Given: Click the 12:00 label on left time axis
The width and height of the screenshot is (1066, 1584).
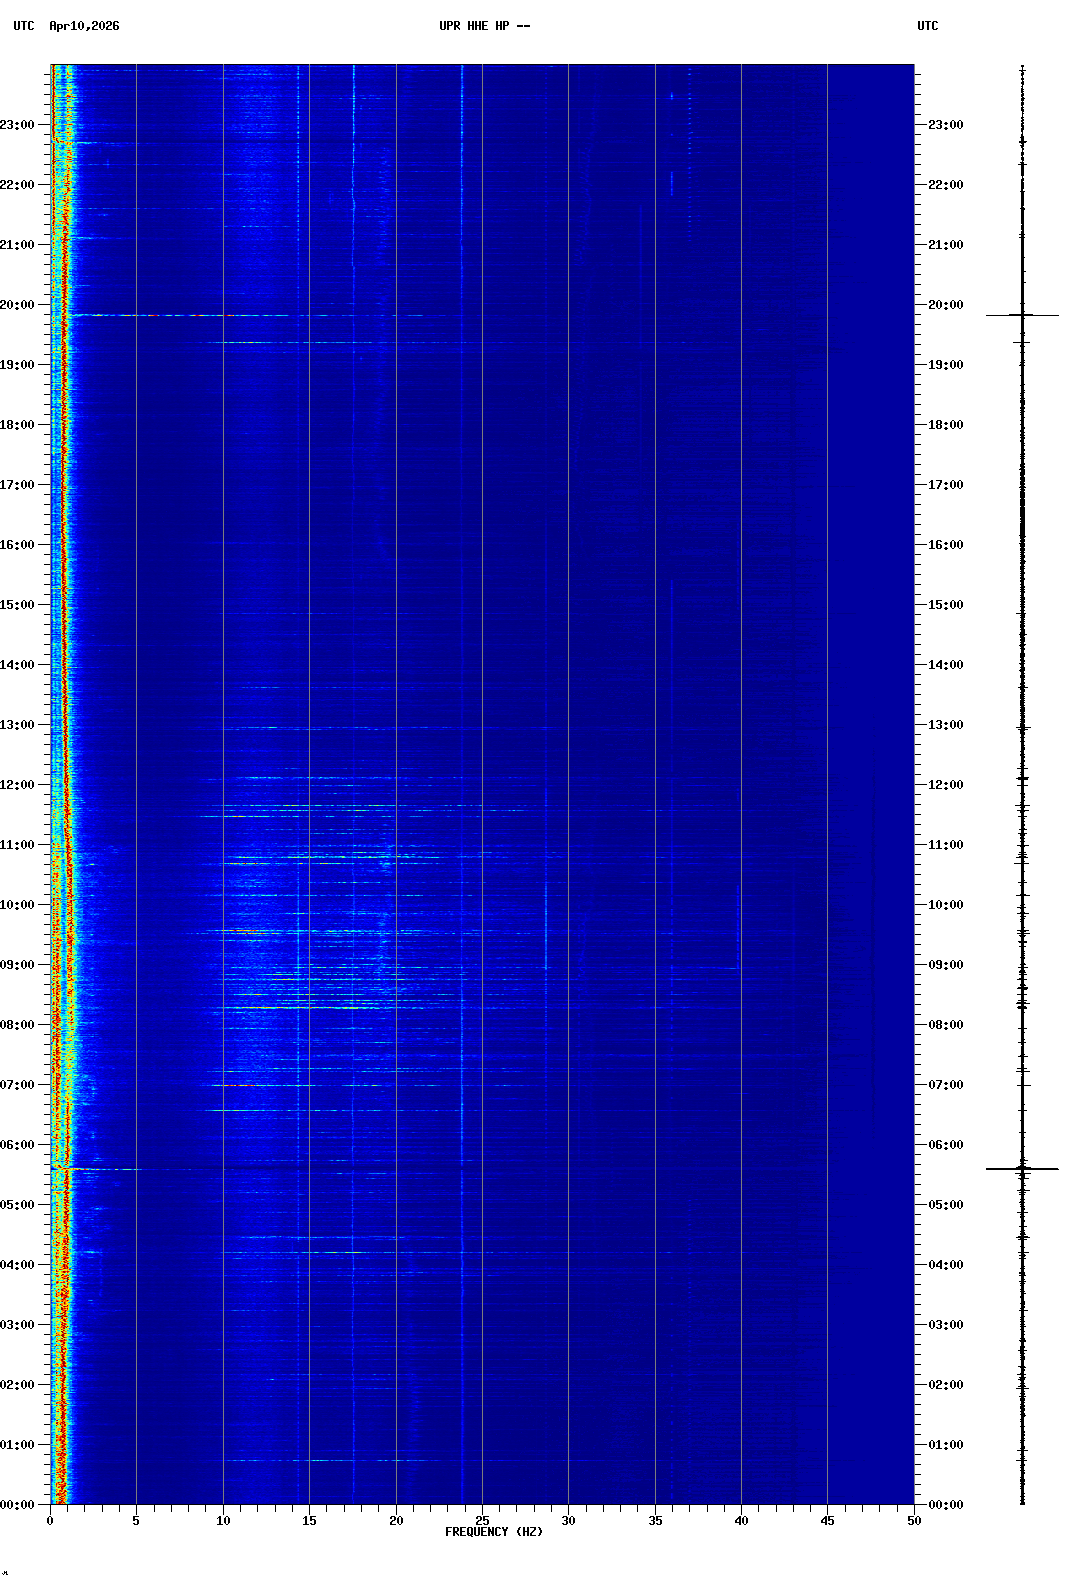Looking at the screenshot, I should [x=18, y=785].
